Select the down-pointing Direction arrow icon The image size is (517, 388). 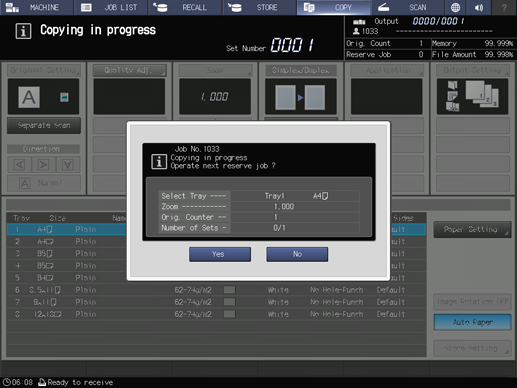pos(68,165)
